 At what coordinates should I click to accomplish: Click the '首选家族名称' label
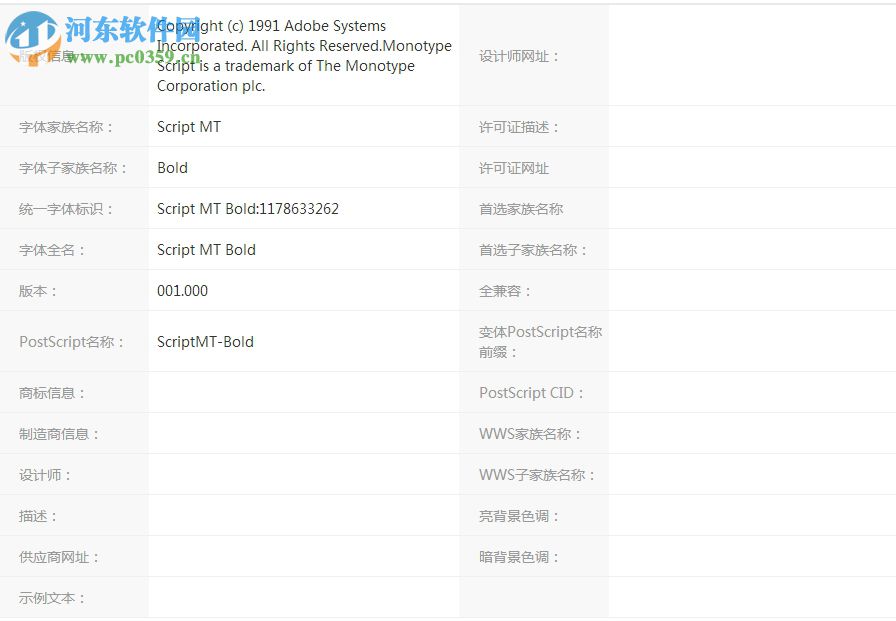pos(521,209)
